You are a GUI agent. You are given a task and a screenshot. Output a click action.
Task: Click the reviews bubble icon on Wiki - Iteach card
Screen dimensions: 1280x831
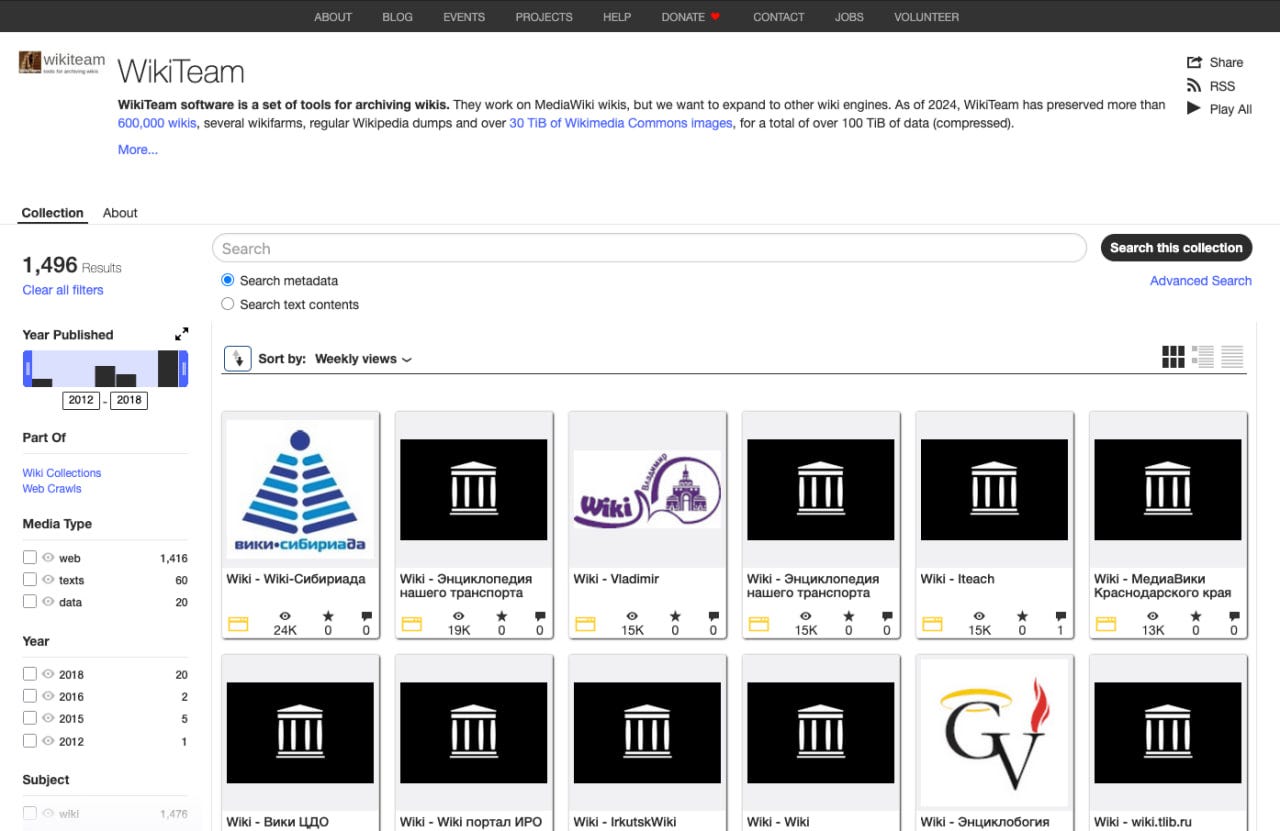(x=1060, y=617)
